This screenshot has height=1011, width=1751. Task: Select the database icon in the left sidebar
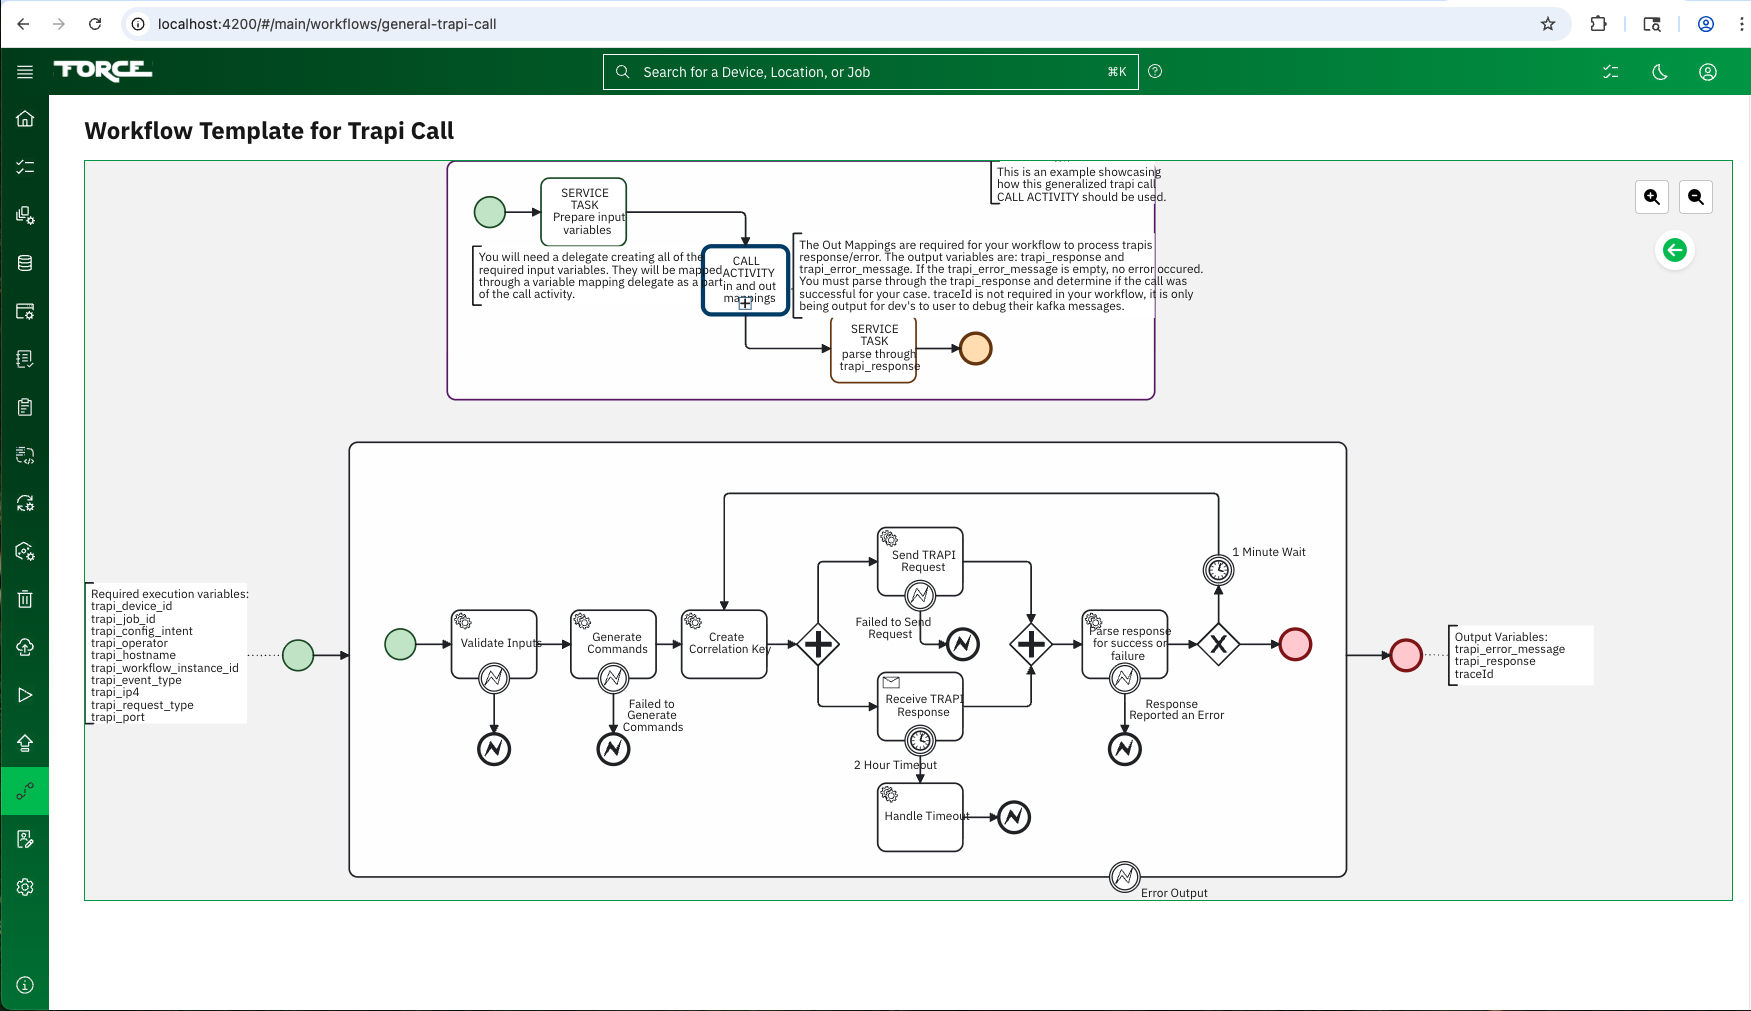pyautogui.click(x=25, y=263)
